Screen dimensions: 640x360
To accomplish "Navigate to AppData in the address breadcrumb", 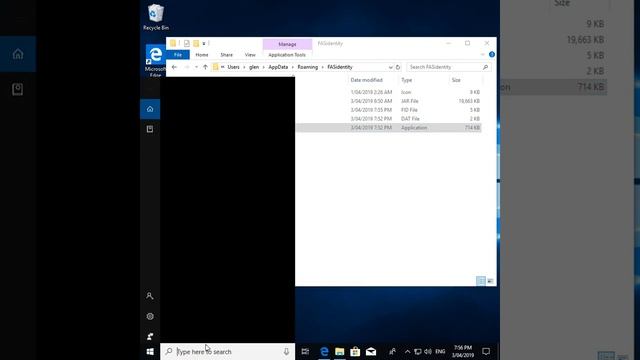I will 278,67.
